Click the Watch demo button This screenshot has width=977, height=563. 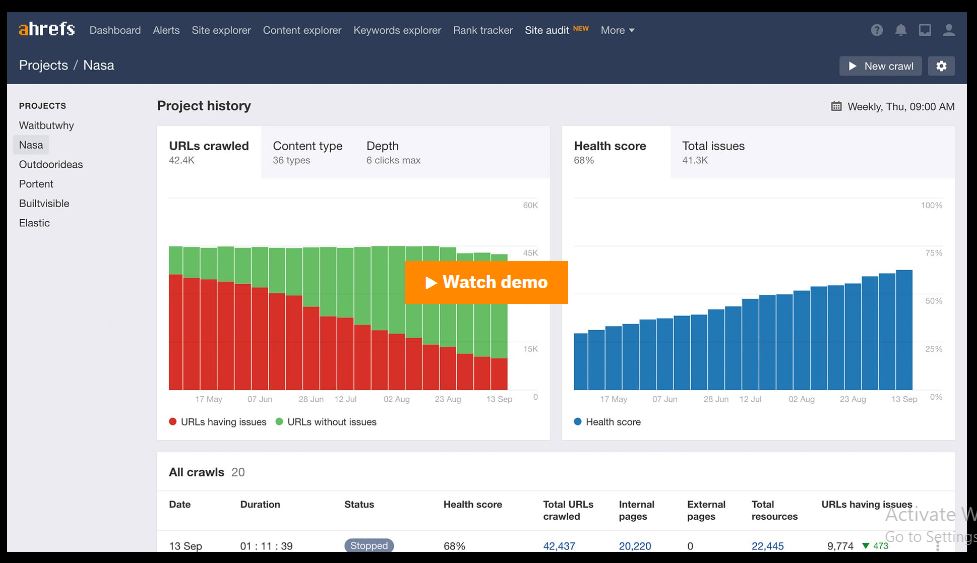coord(486,282)
